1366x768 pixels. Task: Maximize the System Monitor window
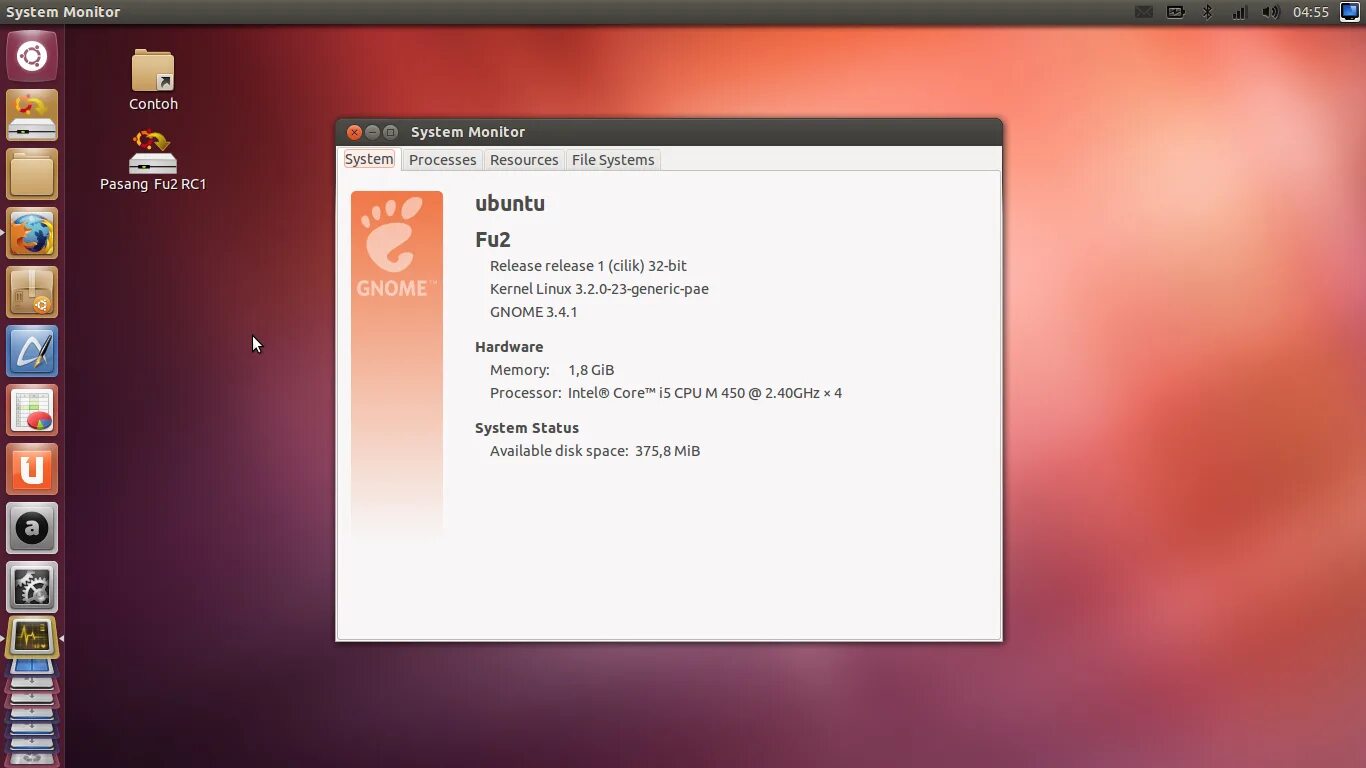(x=390, y=132)
